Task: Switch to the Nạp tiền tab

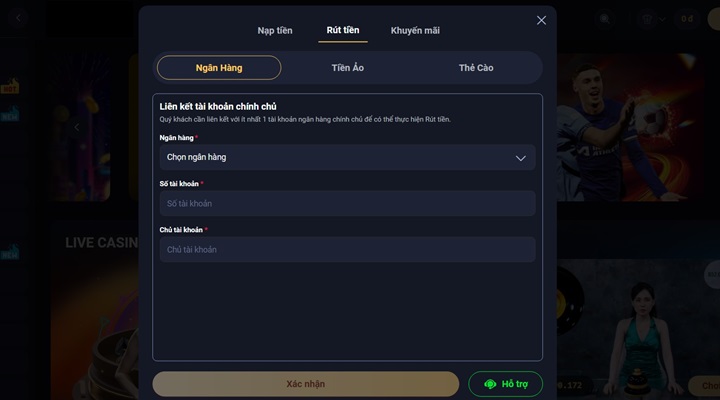Action: pos(274,30)
